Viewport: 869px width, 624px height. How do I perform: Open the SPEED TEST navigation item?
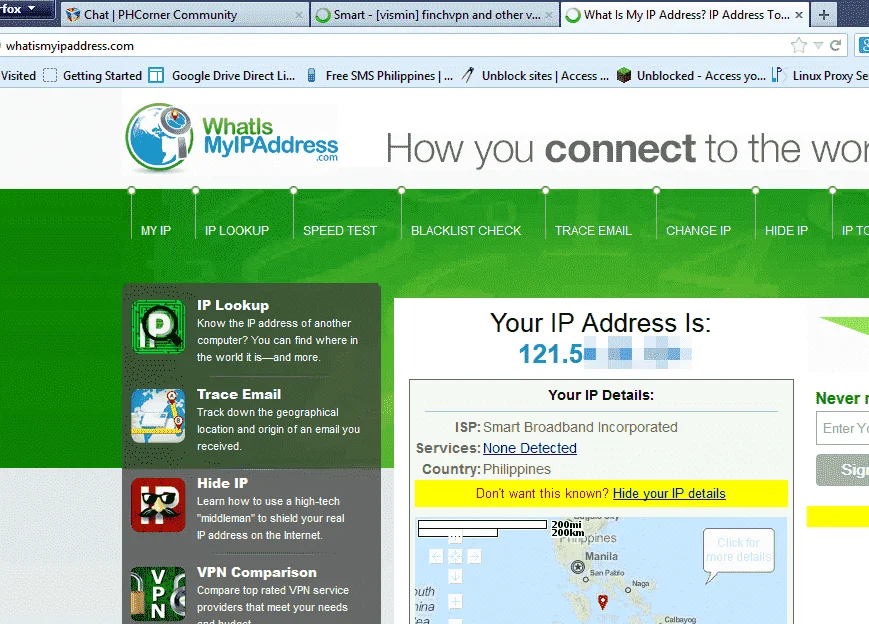pyautogui.click(x=340, y=231)
